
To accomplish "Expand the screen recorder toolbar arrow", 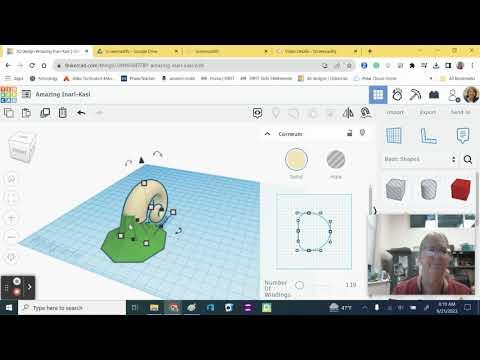I will [30, 287].
